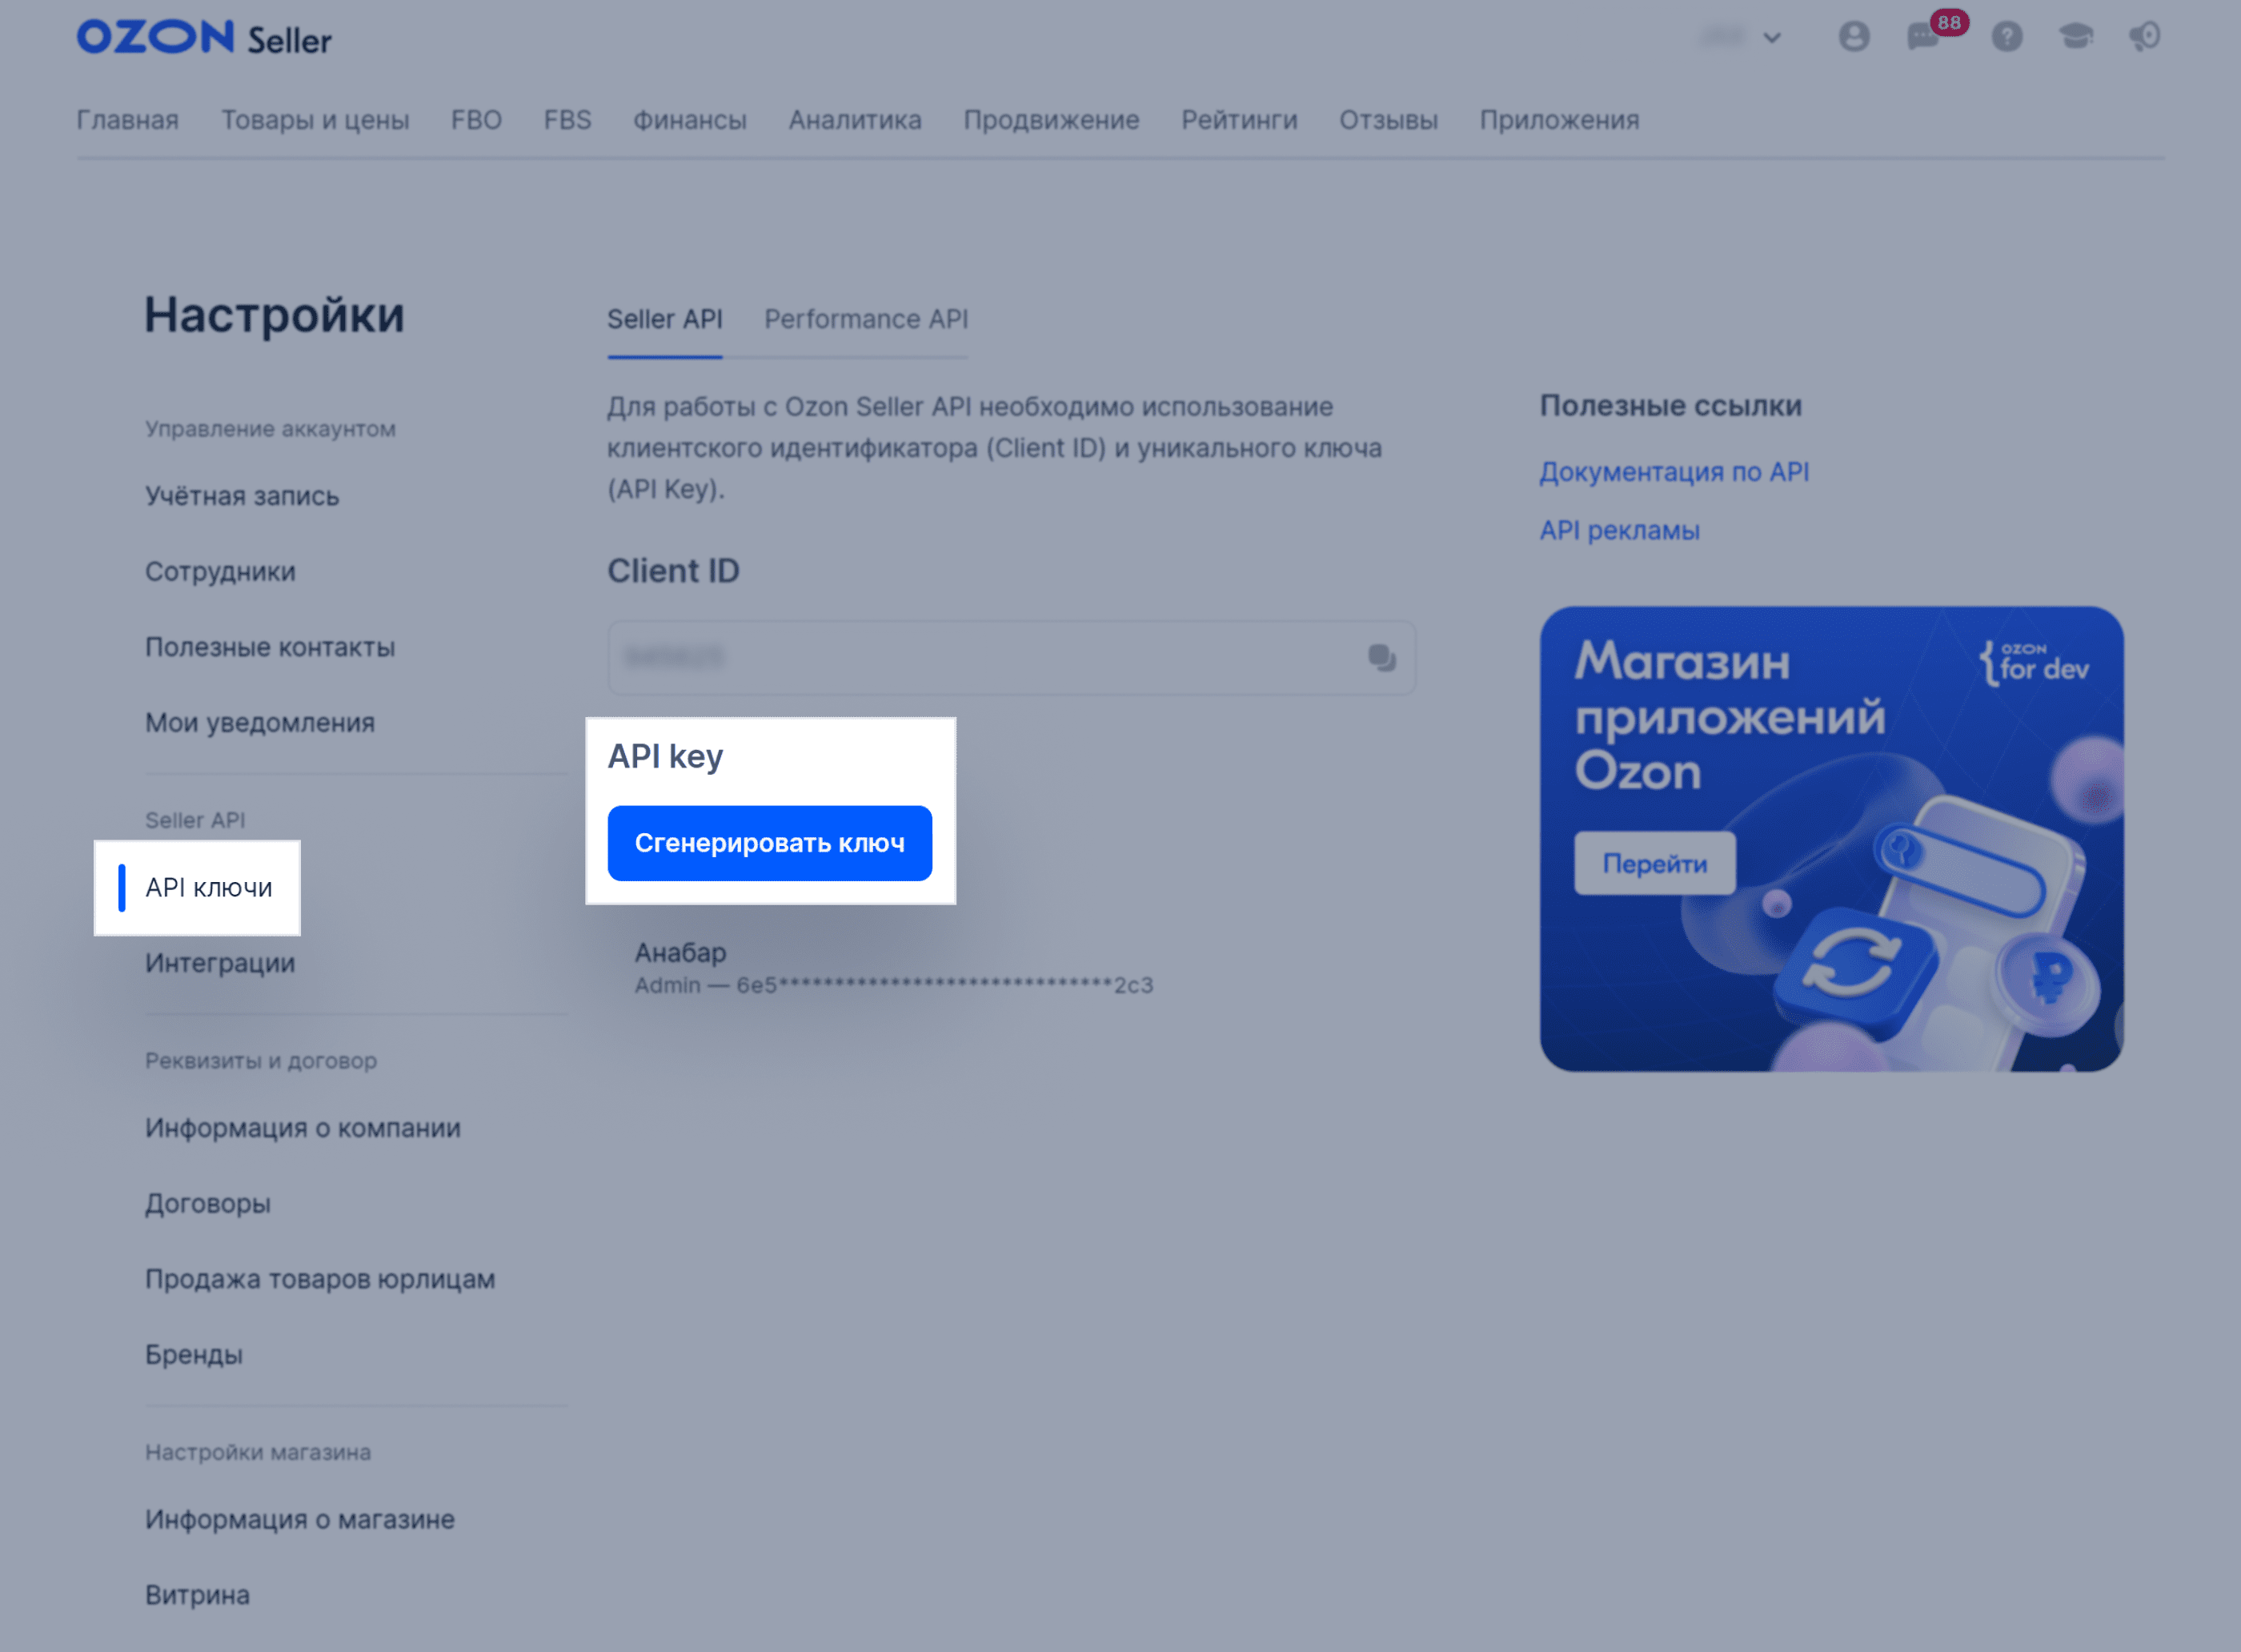The height and width of the screenshot is (1652, 2241).
Task: Open the graduation cap learning icon
Action: [2076, 37]
